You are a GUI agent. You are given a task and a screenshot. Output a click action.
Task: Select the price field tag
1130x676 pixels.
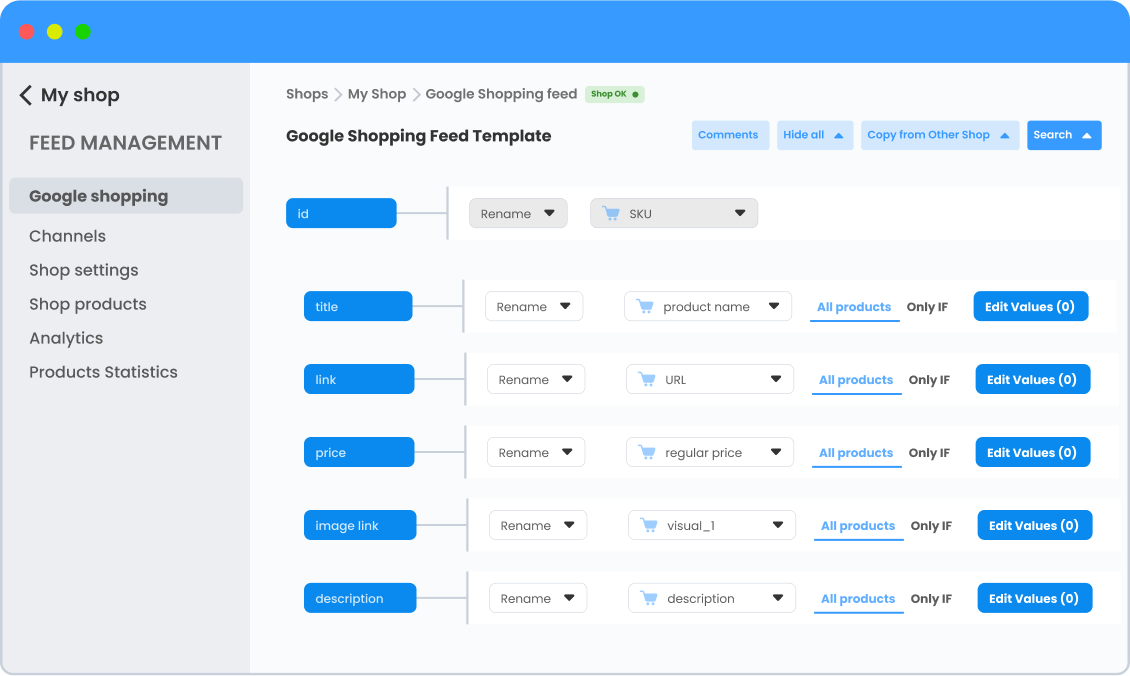click(x=359, y=452)
